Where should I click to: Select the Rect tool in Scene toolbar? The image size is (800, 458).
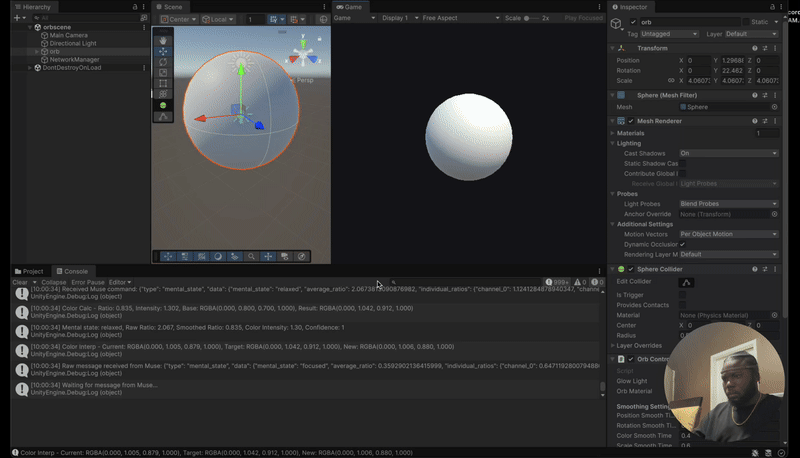[164, 84]
